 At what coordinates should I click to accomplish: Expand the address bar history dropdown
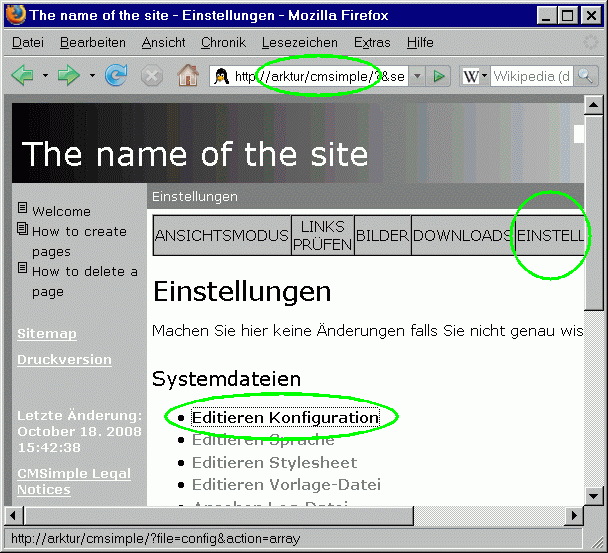[417, 76]
